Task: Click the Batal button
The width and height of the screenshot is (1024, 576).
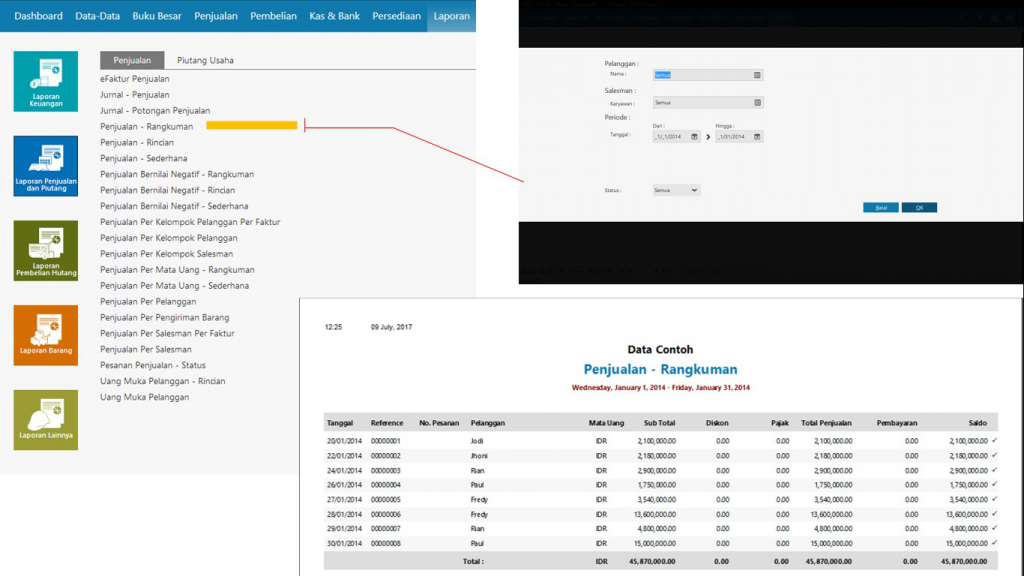Action: [x=881, y=208]
